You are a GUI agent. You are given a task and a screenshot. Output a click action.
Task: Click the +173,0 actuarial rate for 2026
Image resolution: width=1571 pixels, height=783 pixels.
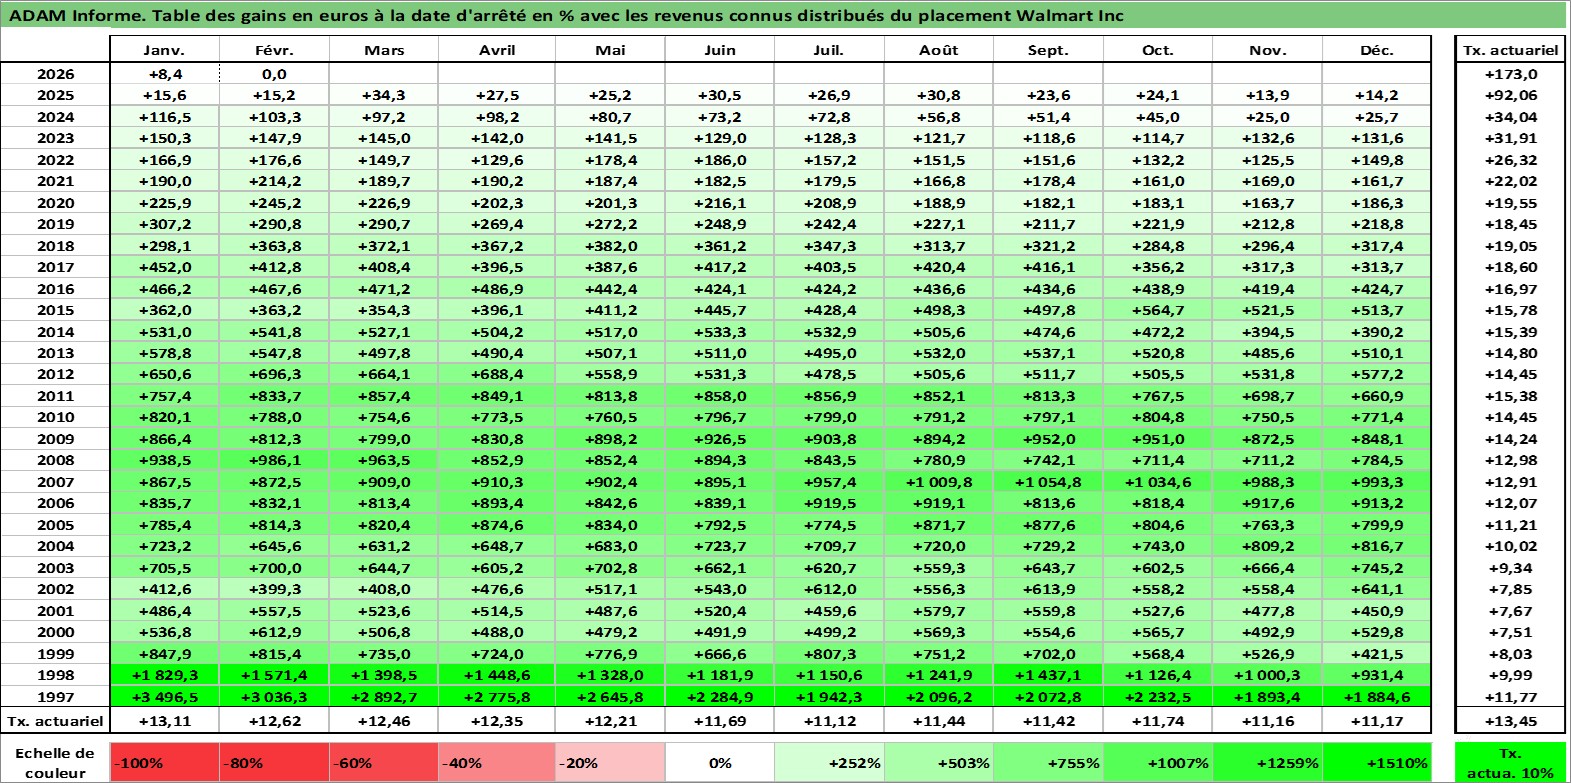[x=1510, y=74]
